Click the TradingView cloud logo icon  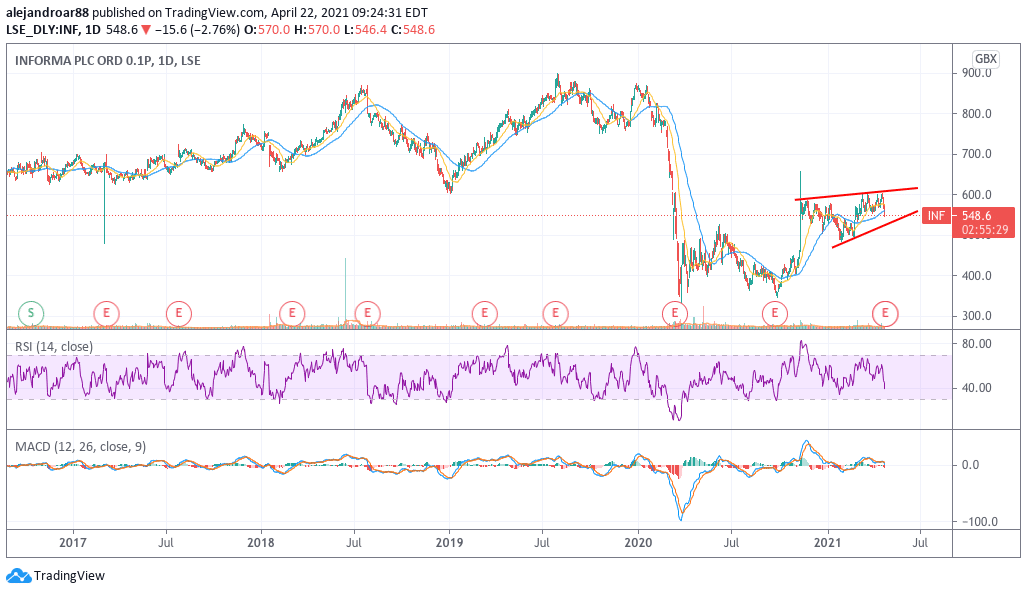pos(18,576)
